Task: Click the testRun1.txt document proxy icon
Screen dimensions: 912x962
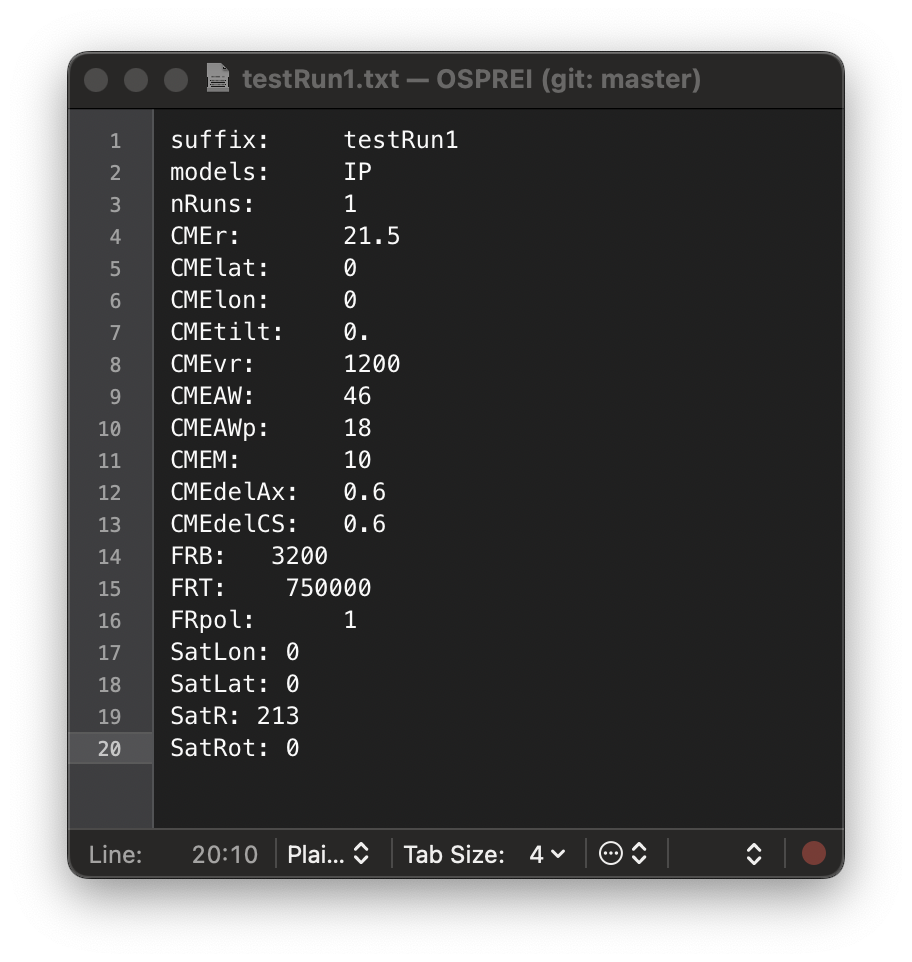Action: point(217,79)
